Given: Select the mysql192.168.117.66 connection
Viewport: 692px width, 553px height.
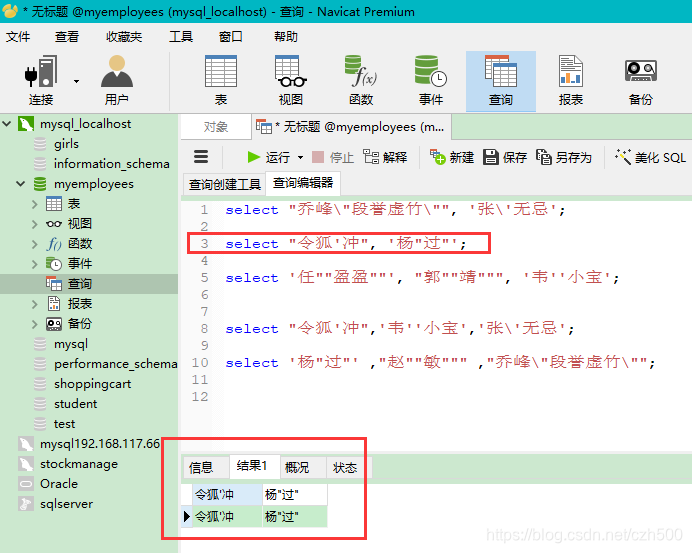Looking at the screenshot, I should (100, 444).
